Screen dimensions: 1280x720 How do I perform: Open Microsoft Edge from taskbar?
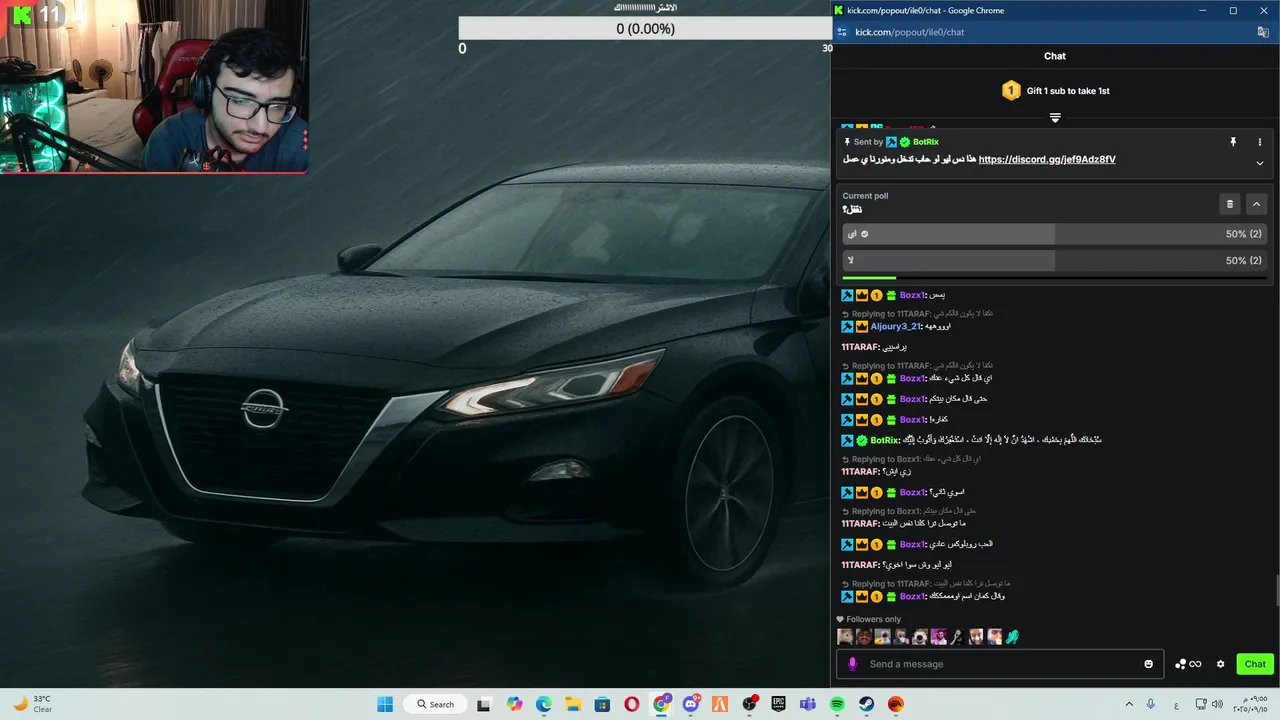543,704
